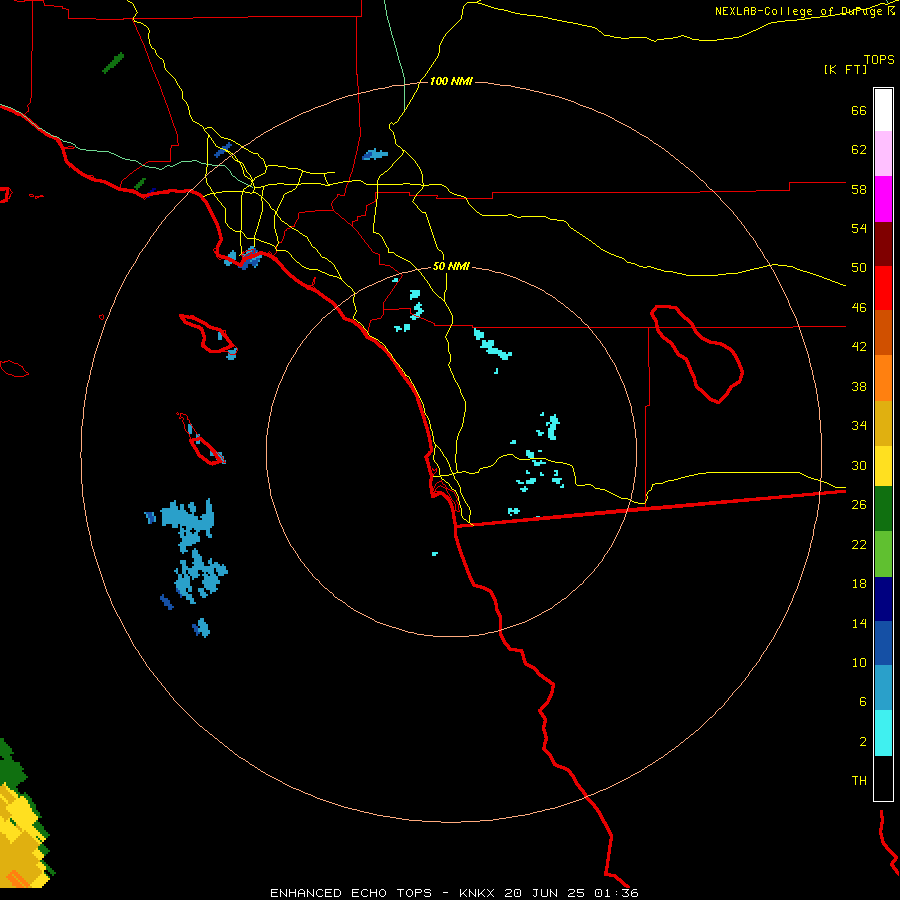The image size is (900, 900).
Task: Click the legend value '14'
Action: coord(859,623)
